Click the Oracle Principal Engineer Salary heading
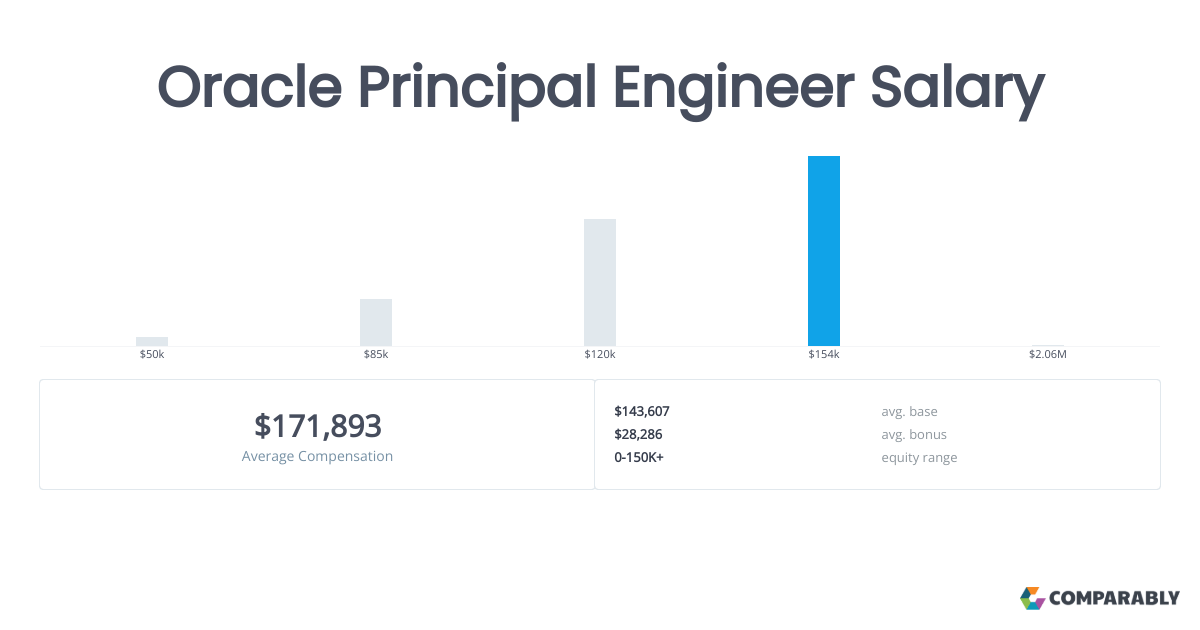This screenshot has height=630, width=1200. pos(601,88)
